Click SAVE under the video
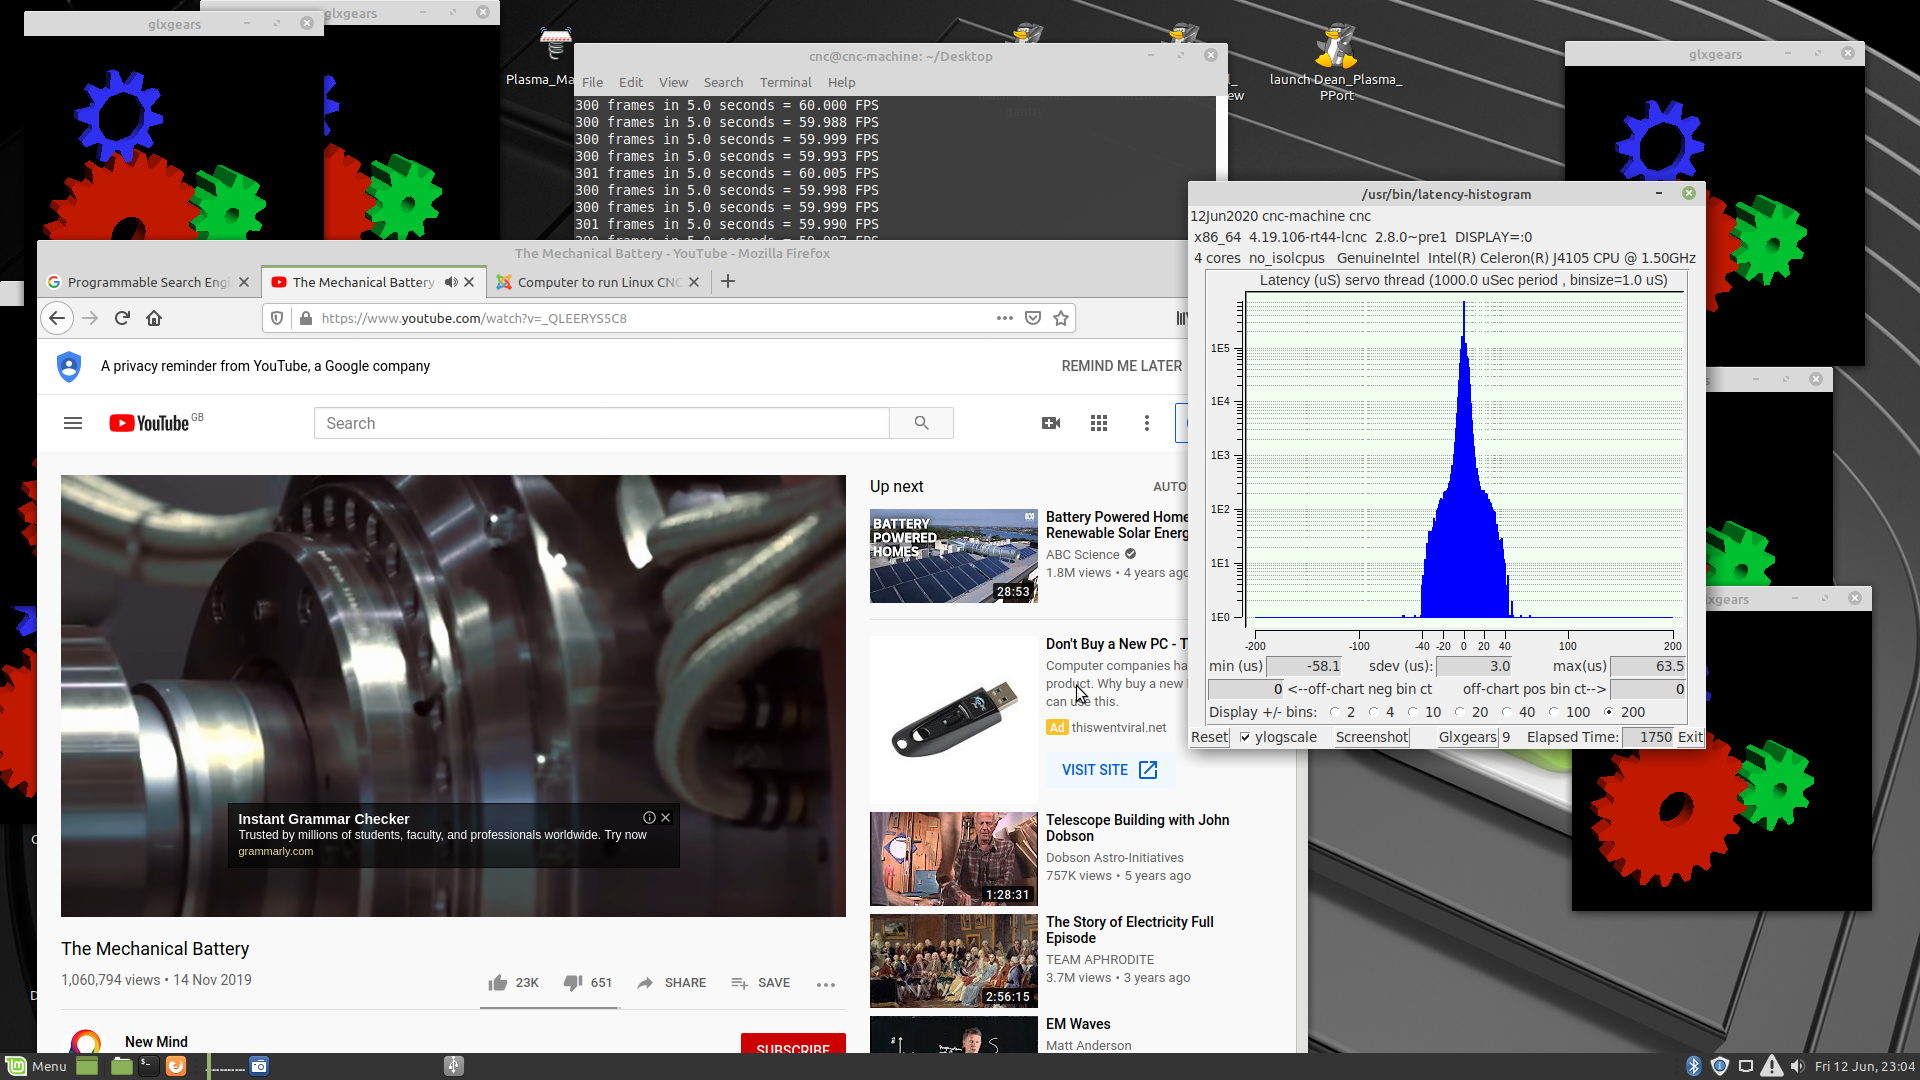This screenshot has width=1920, height=1080. point(760,983)
